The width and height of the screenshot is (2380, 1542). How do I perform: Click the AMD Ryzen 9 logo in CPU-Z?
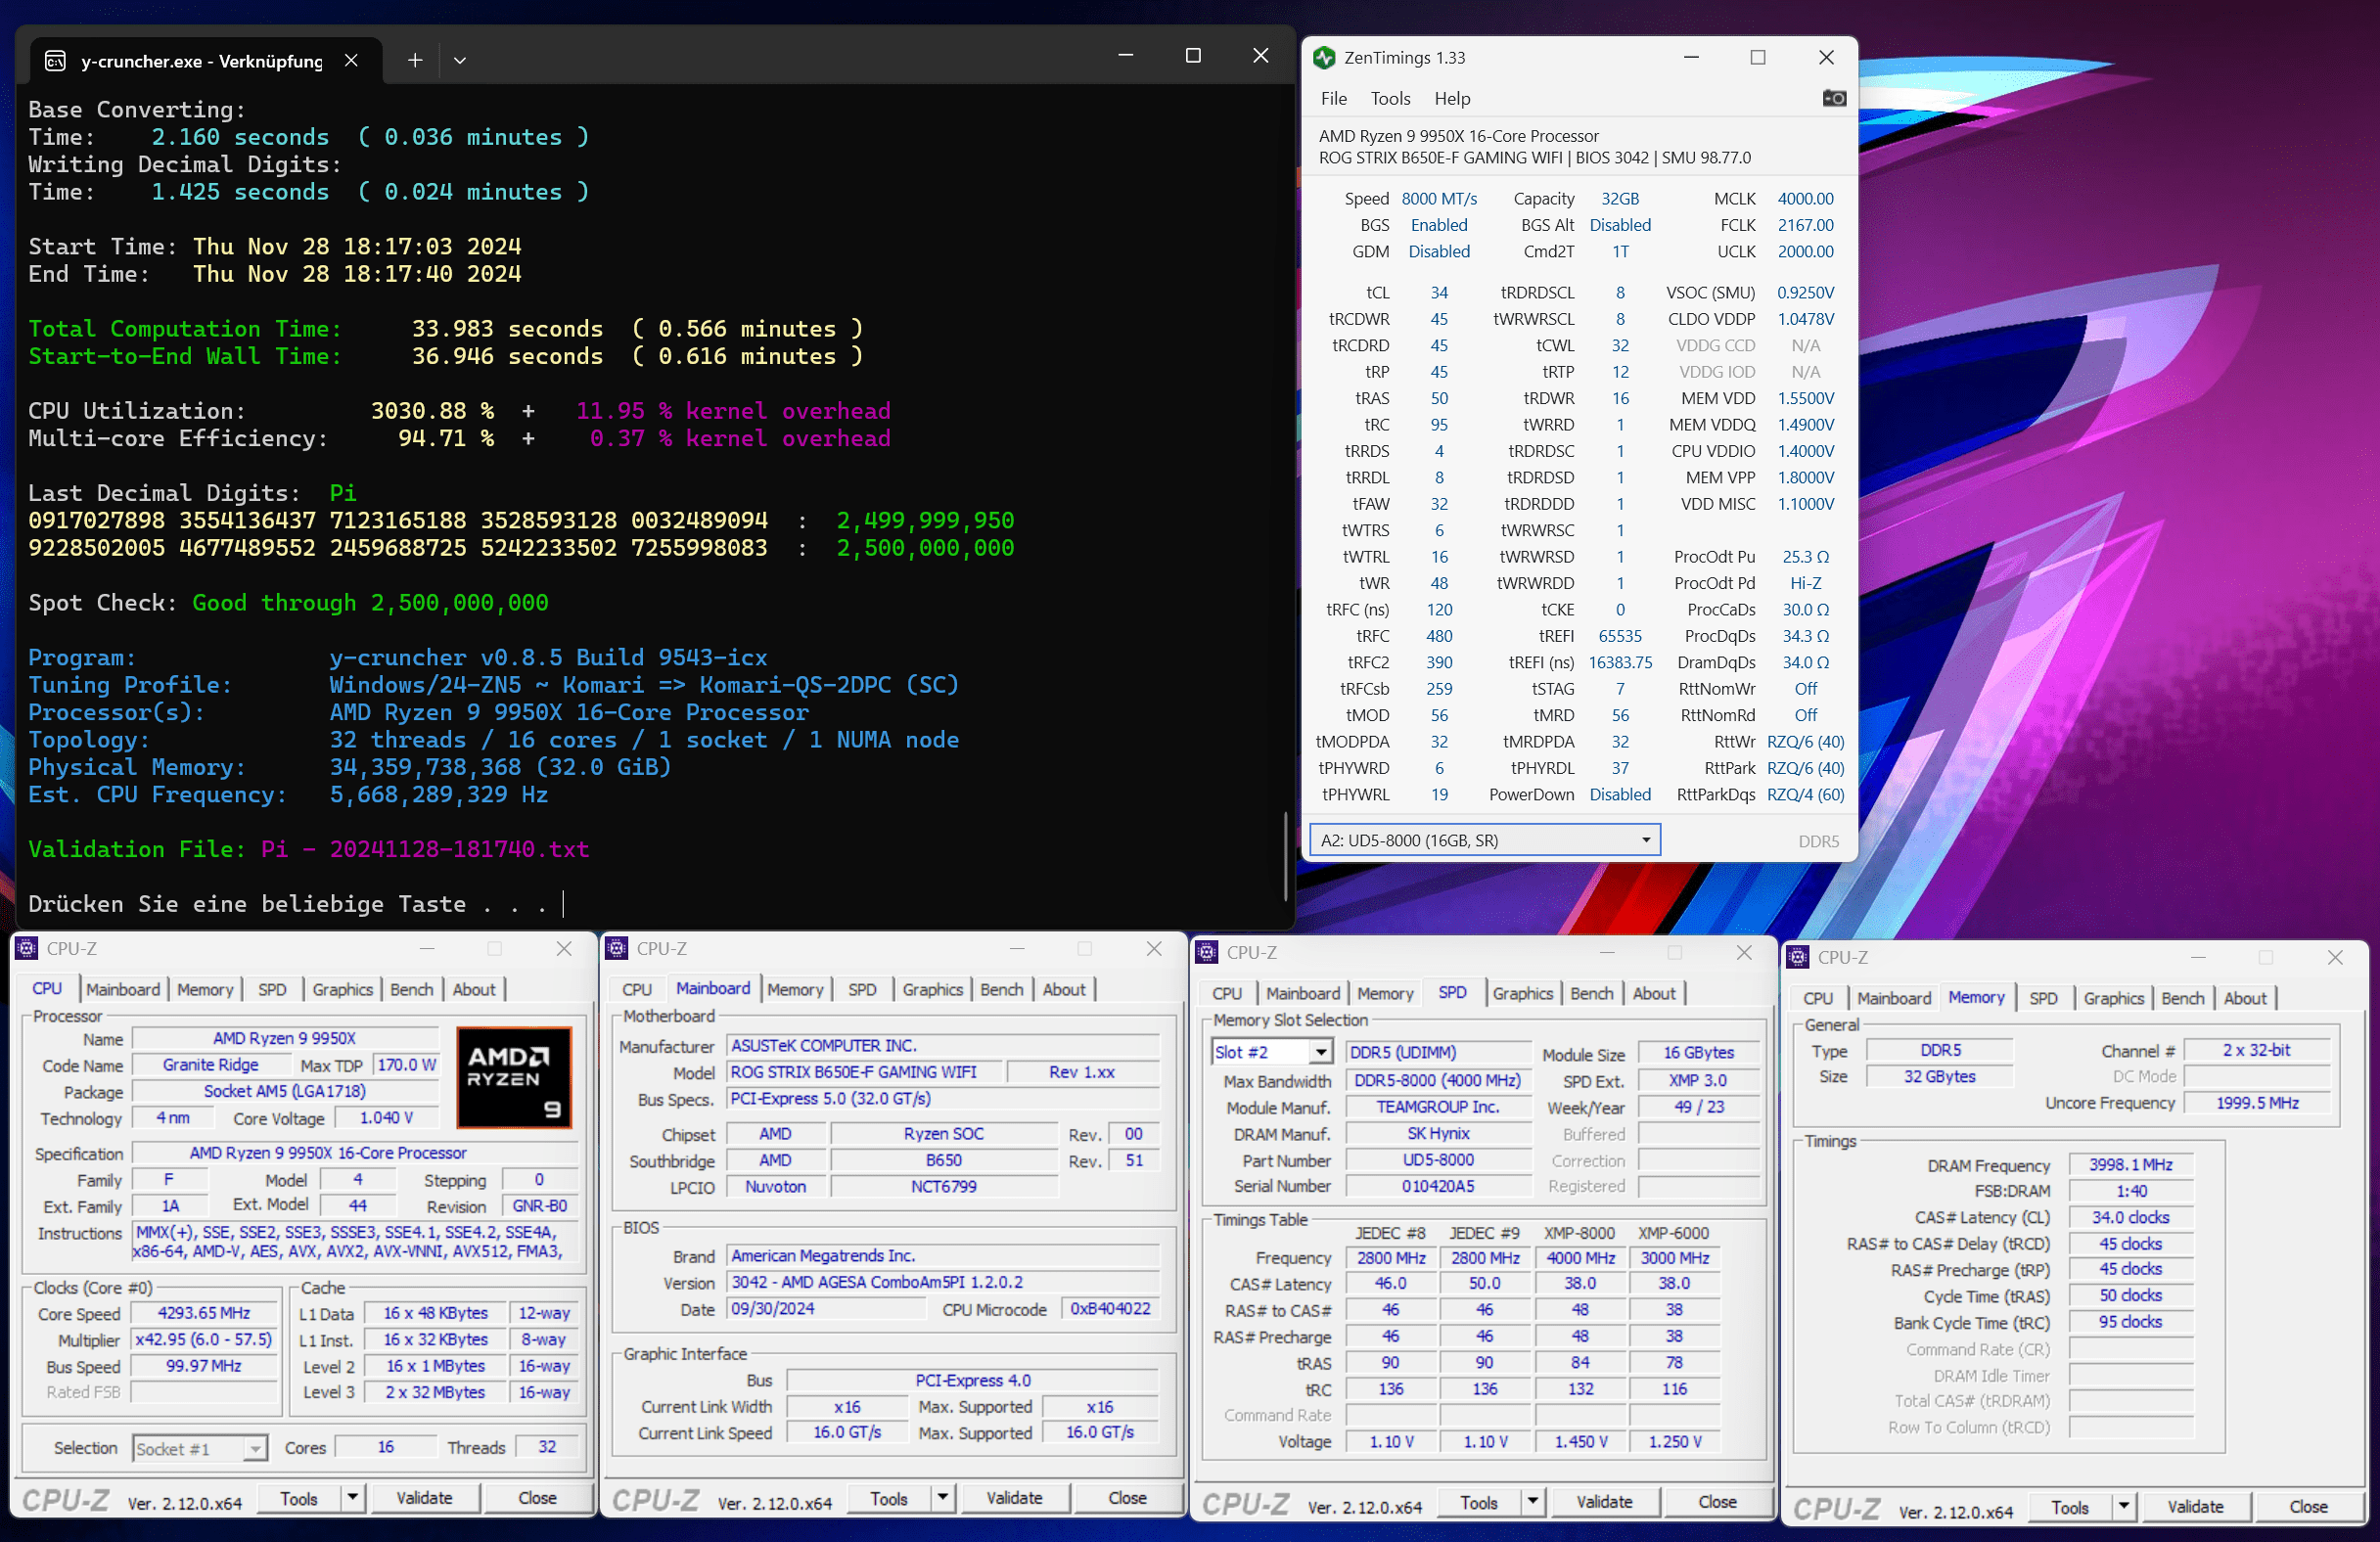coord(514,1078)
